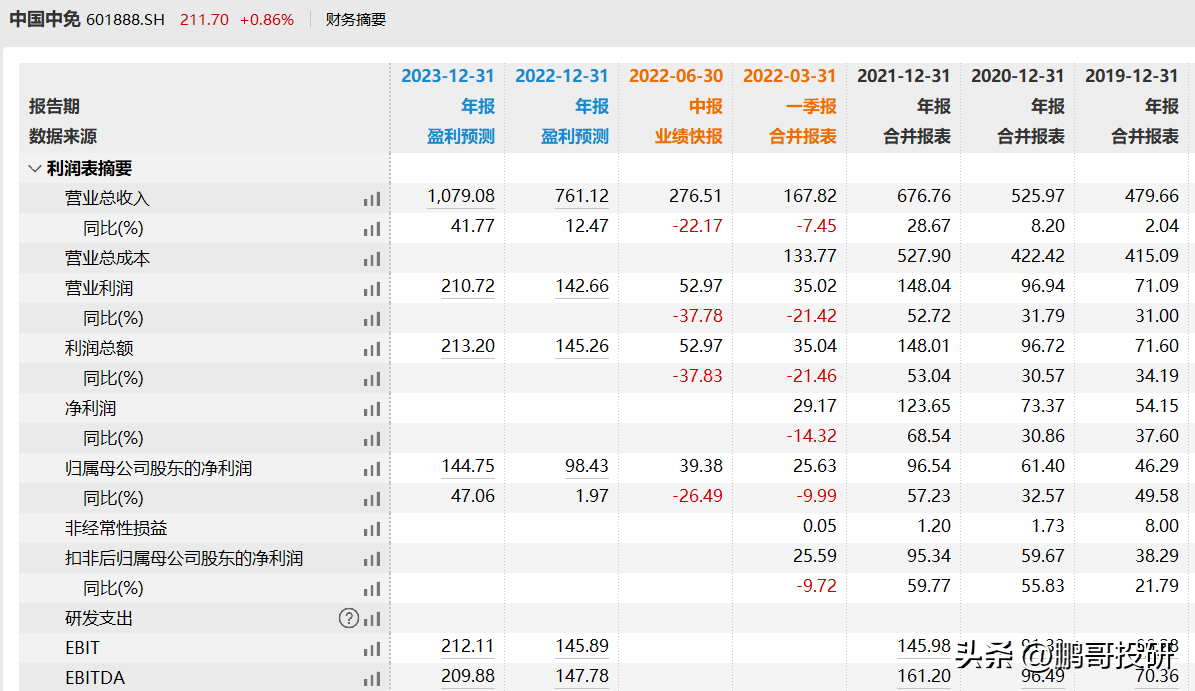Image resolution: width=1195 pixels, height=691 pixels.
Task: Click 盈利预测 under the 2022-12-31 column
Action: click(x=575, y=136)
